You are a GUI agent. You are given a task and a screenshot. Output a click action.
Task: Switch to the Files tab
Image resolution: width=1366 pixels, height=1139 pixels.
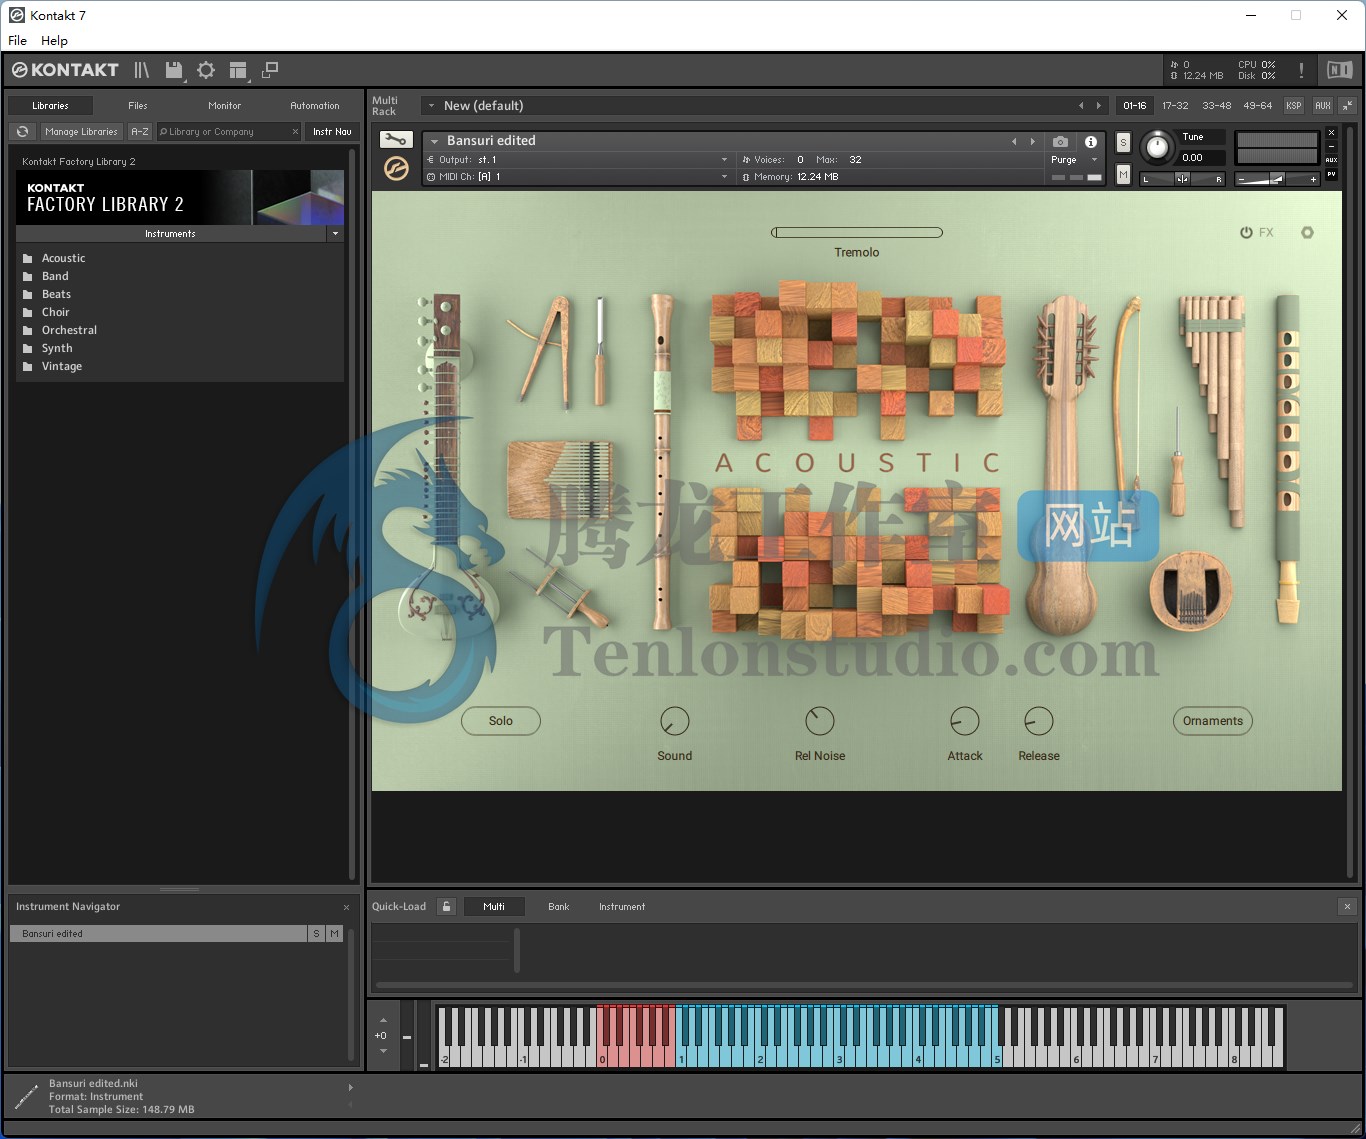click(x=138, y=105)
